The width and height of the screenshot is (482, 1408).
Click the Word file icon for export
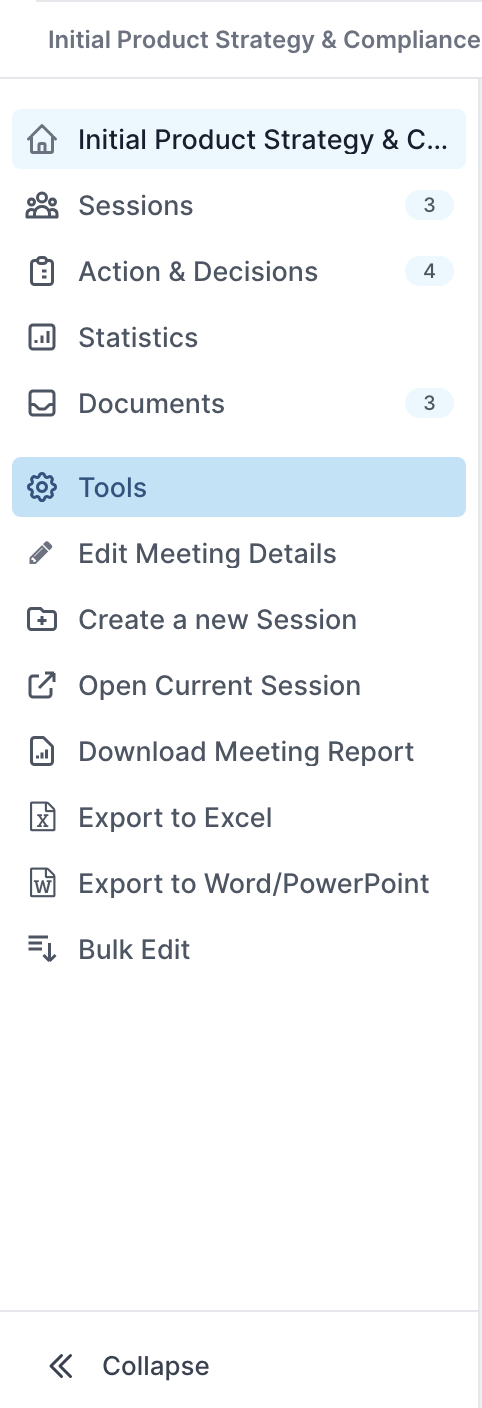coord(41,884)
